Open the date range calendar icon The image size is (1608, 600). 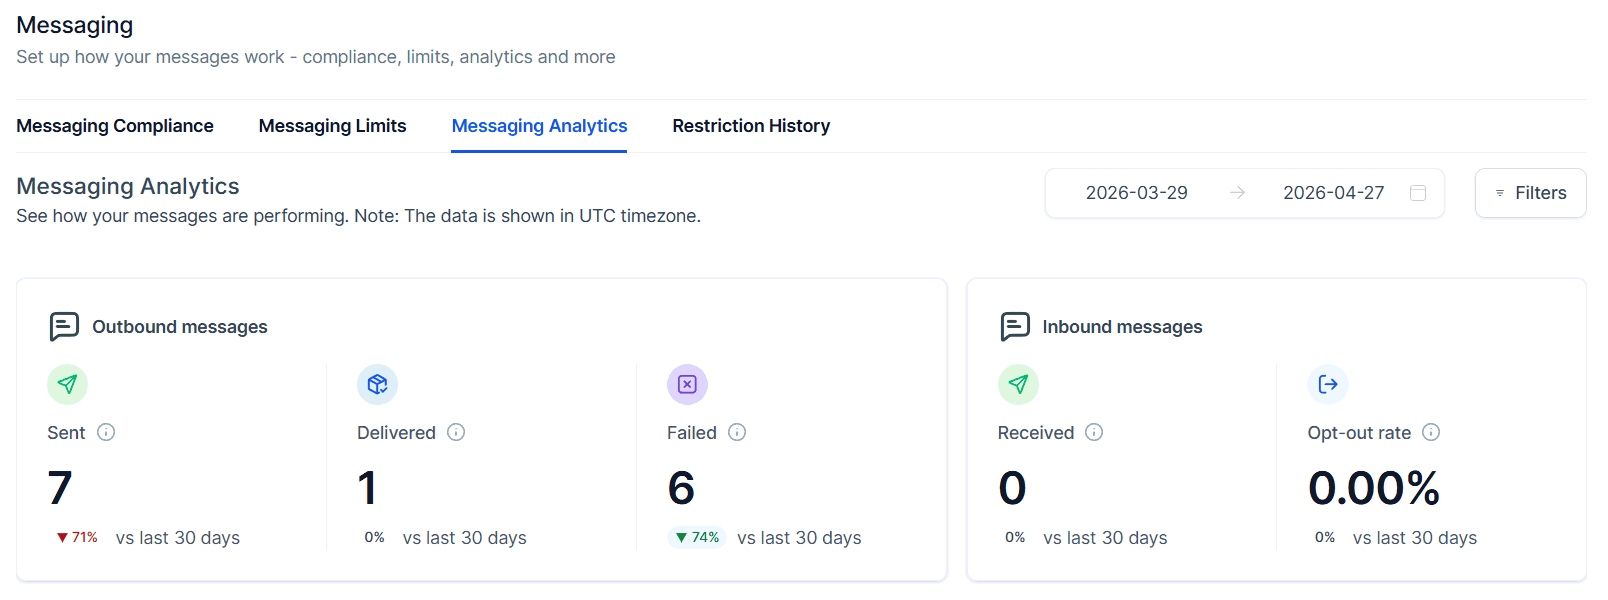pos(1418,193)
